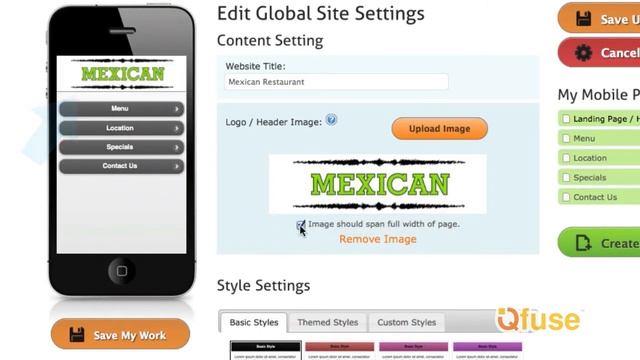This screenshot has height=360, width=640.
Task: Click the floppy disk icon on top-right Save button
Action: [x=584, y=19]
